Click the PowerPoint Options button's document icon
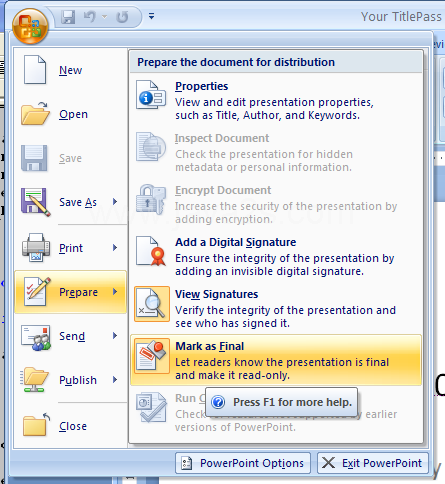The image size is (445, 484). tap(187, 463)
